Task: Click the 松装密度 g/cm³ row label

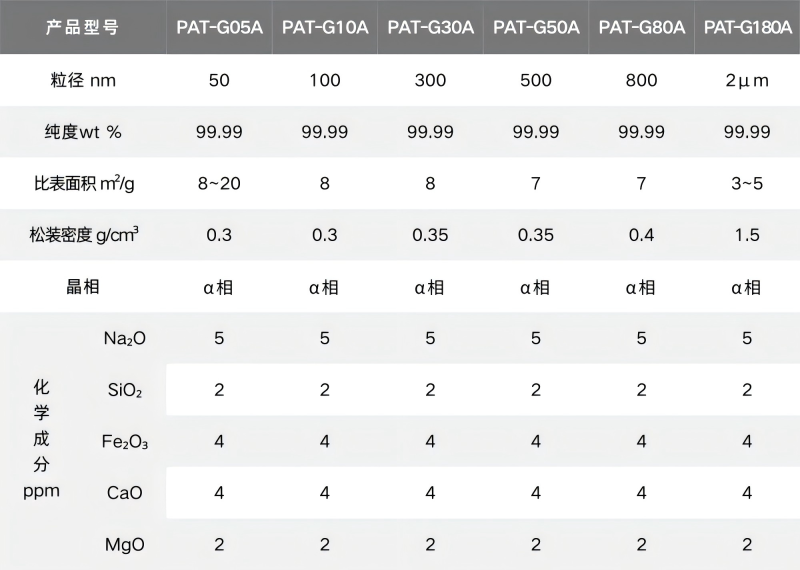Action: 84,236
